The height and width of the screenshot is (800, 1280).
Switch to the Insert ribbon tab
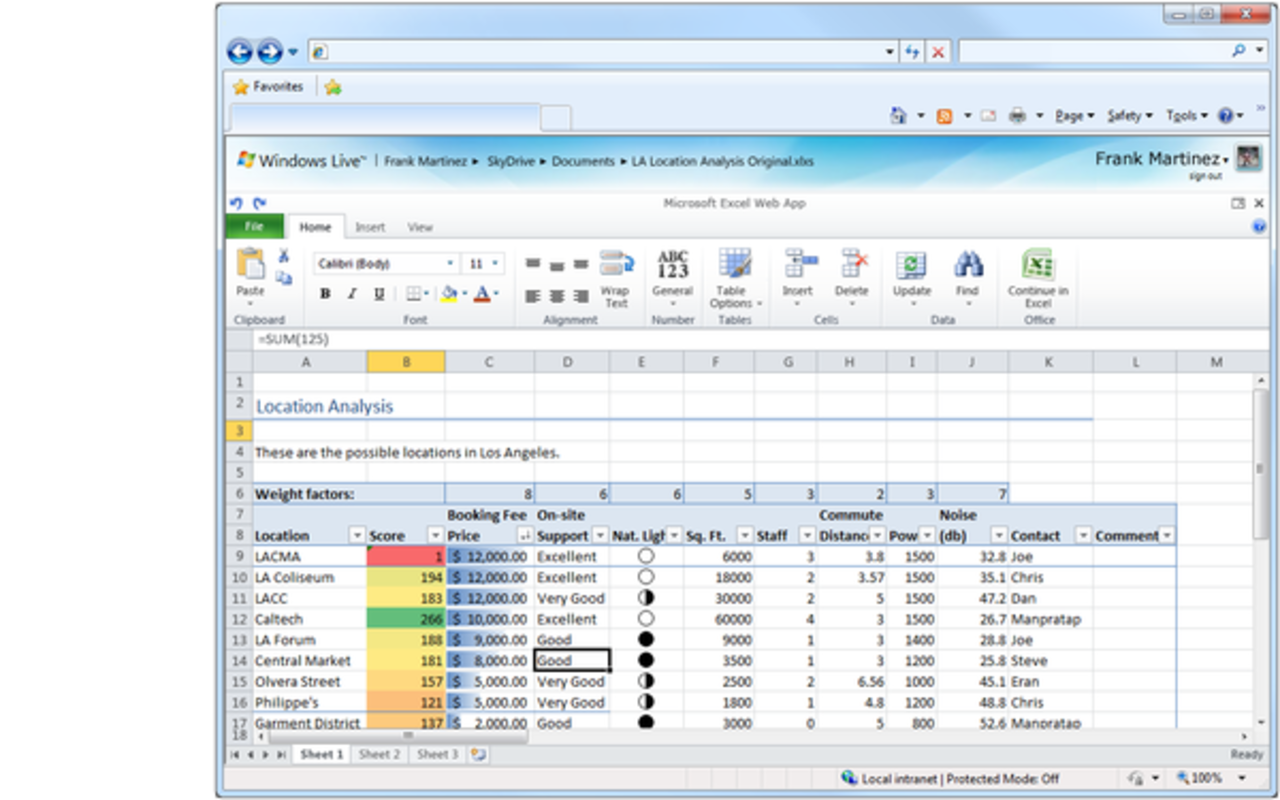(371, 227)
